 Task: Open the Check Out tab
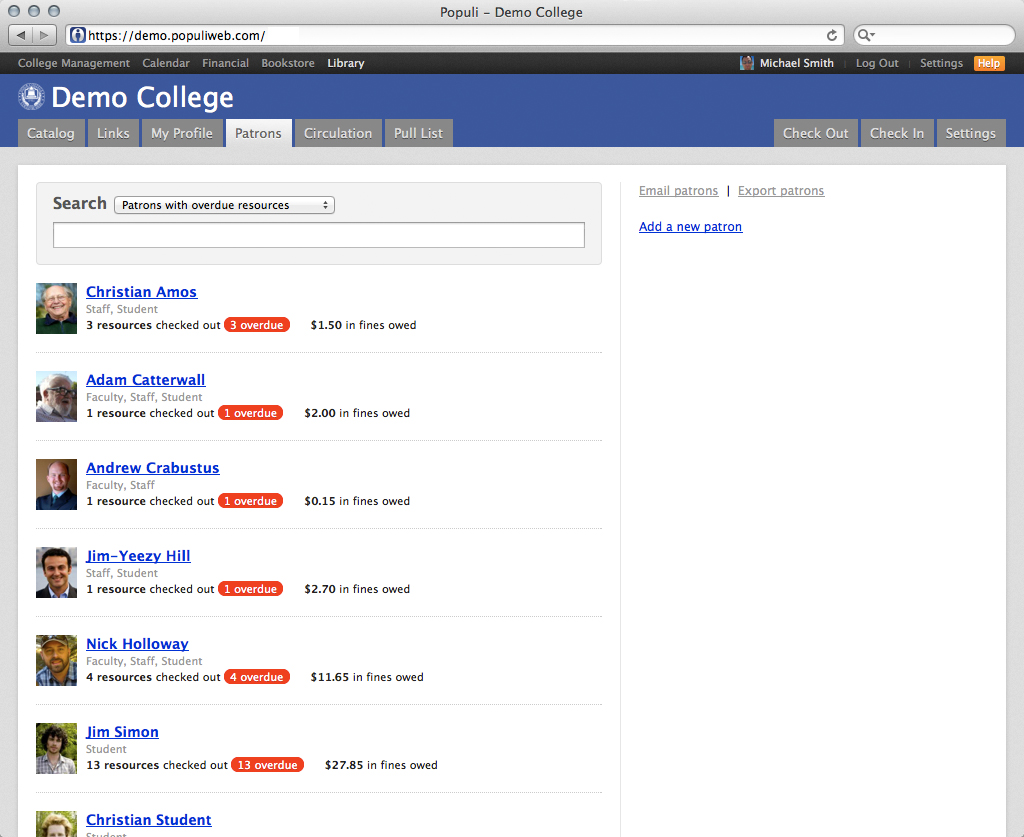pos(816,133)
